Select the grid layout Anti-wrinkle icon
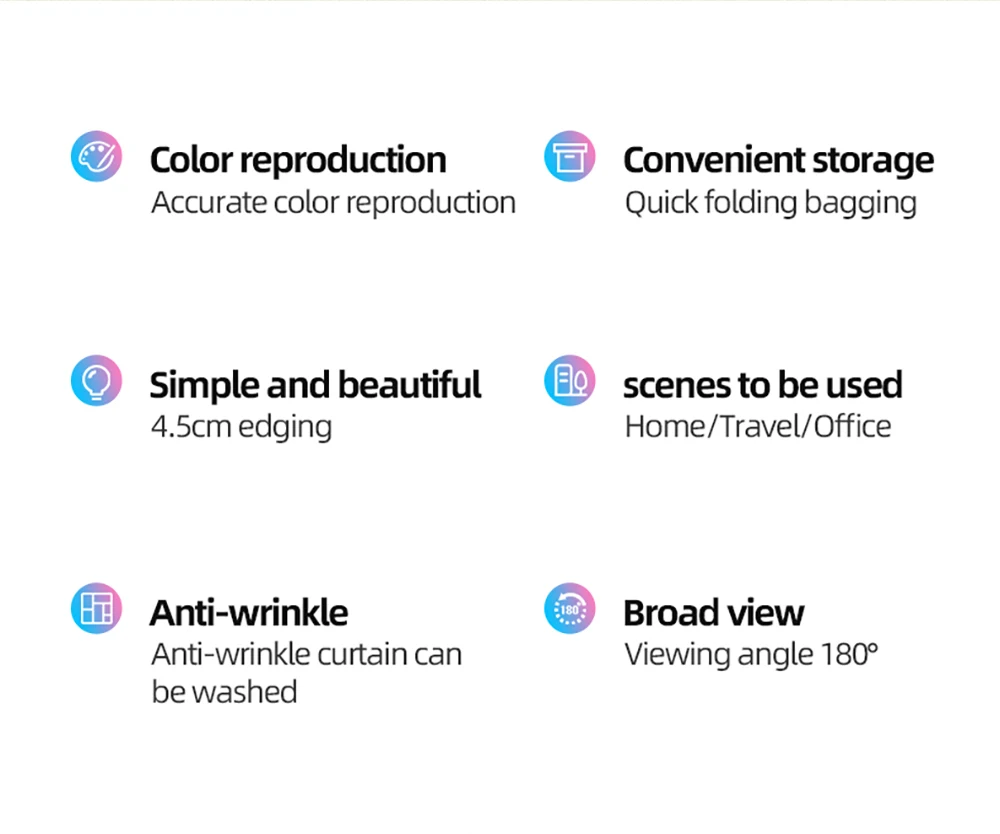 click(96, 608)
